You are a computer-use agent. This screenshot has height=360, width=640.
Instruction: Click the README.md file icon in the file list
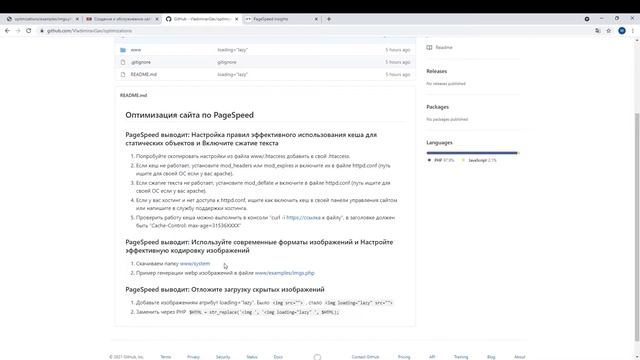[x=123, y=74]
